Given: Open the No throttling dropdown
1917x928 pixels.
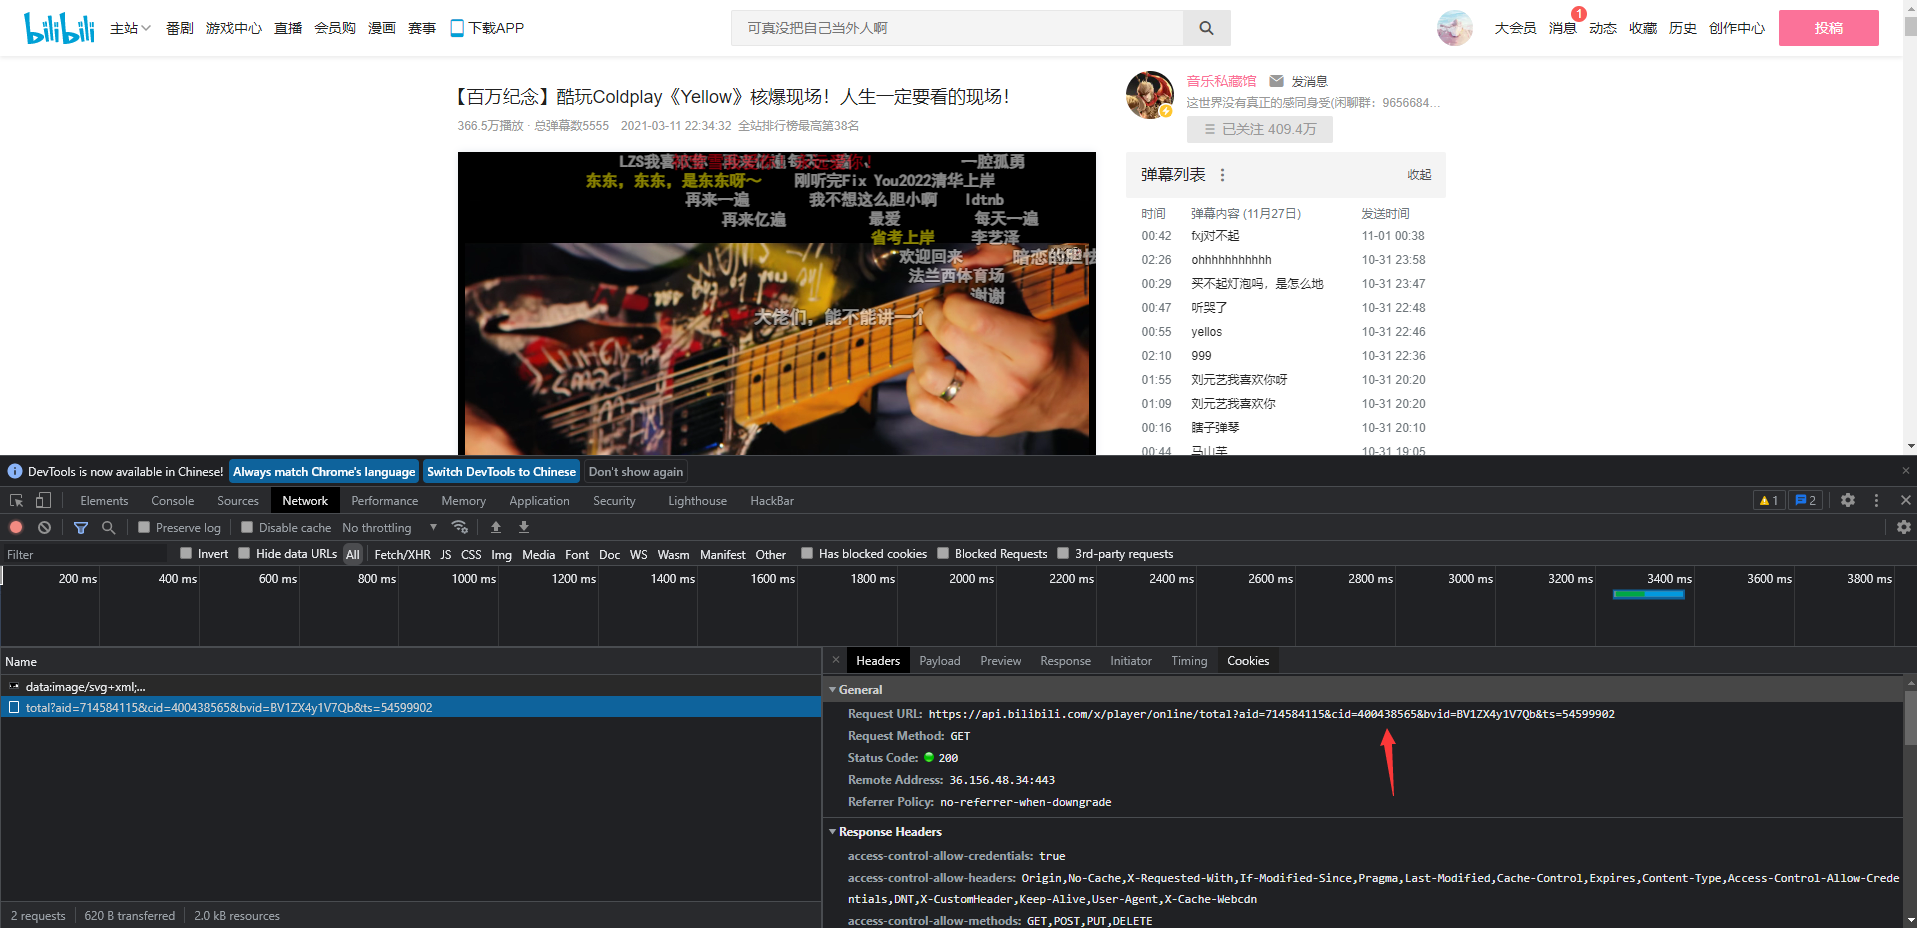Looking at the screenshot, I should pos(390,527).
